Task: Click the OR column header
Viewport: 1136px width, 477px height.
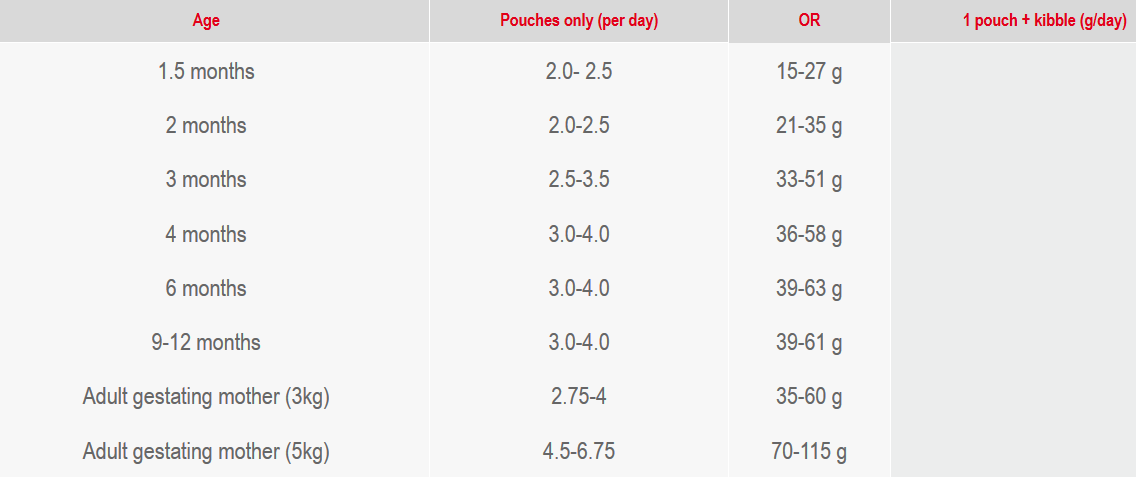Action: [809, 21]
